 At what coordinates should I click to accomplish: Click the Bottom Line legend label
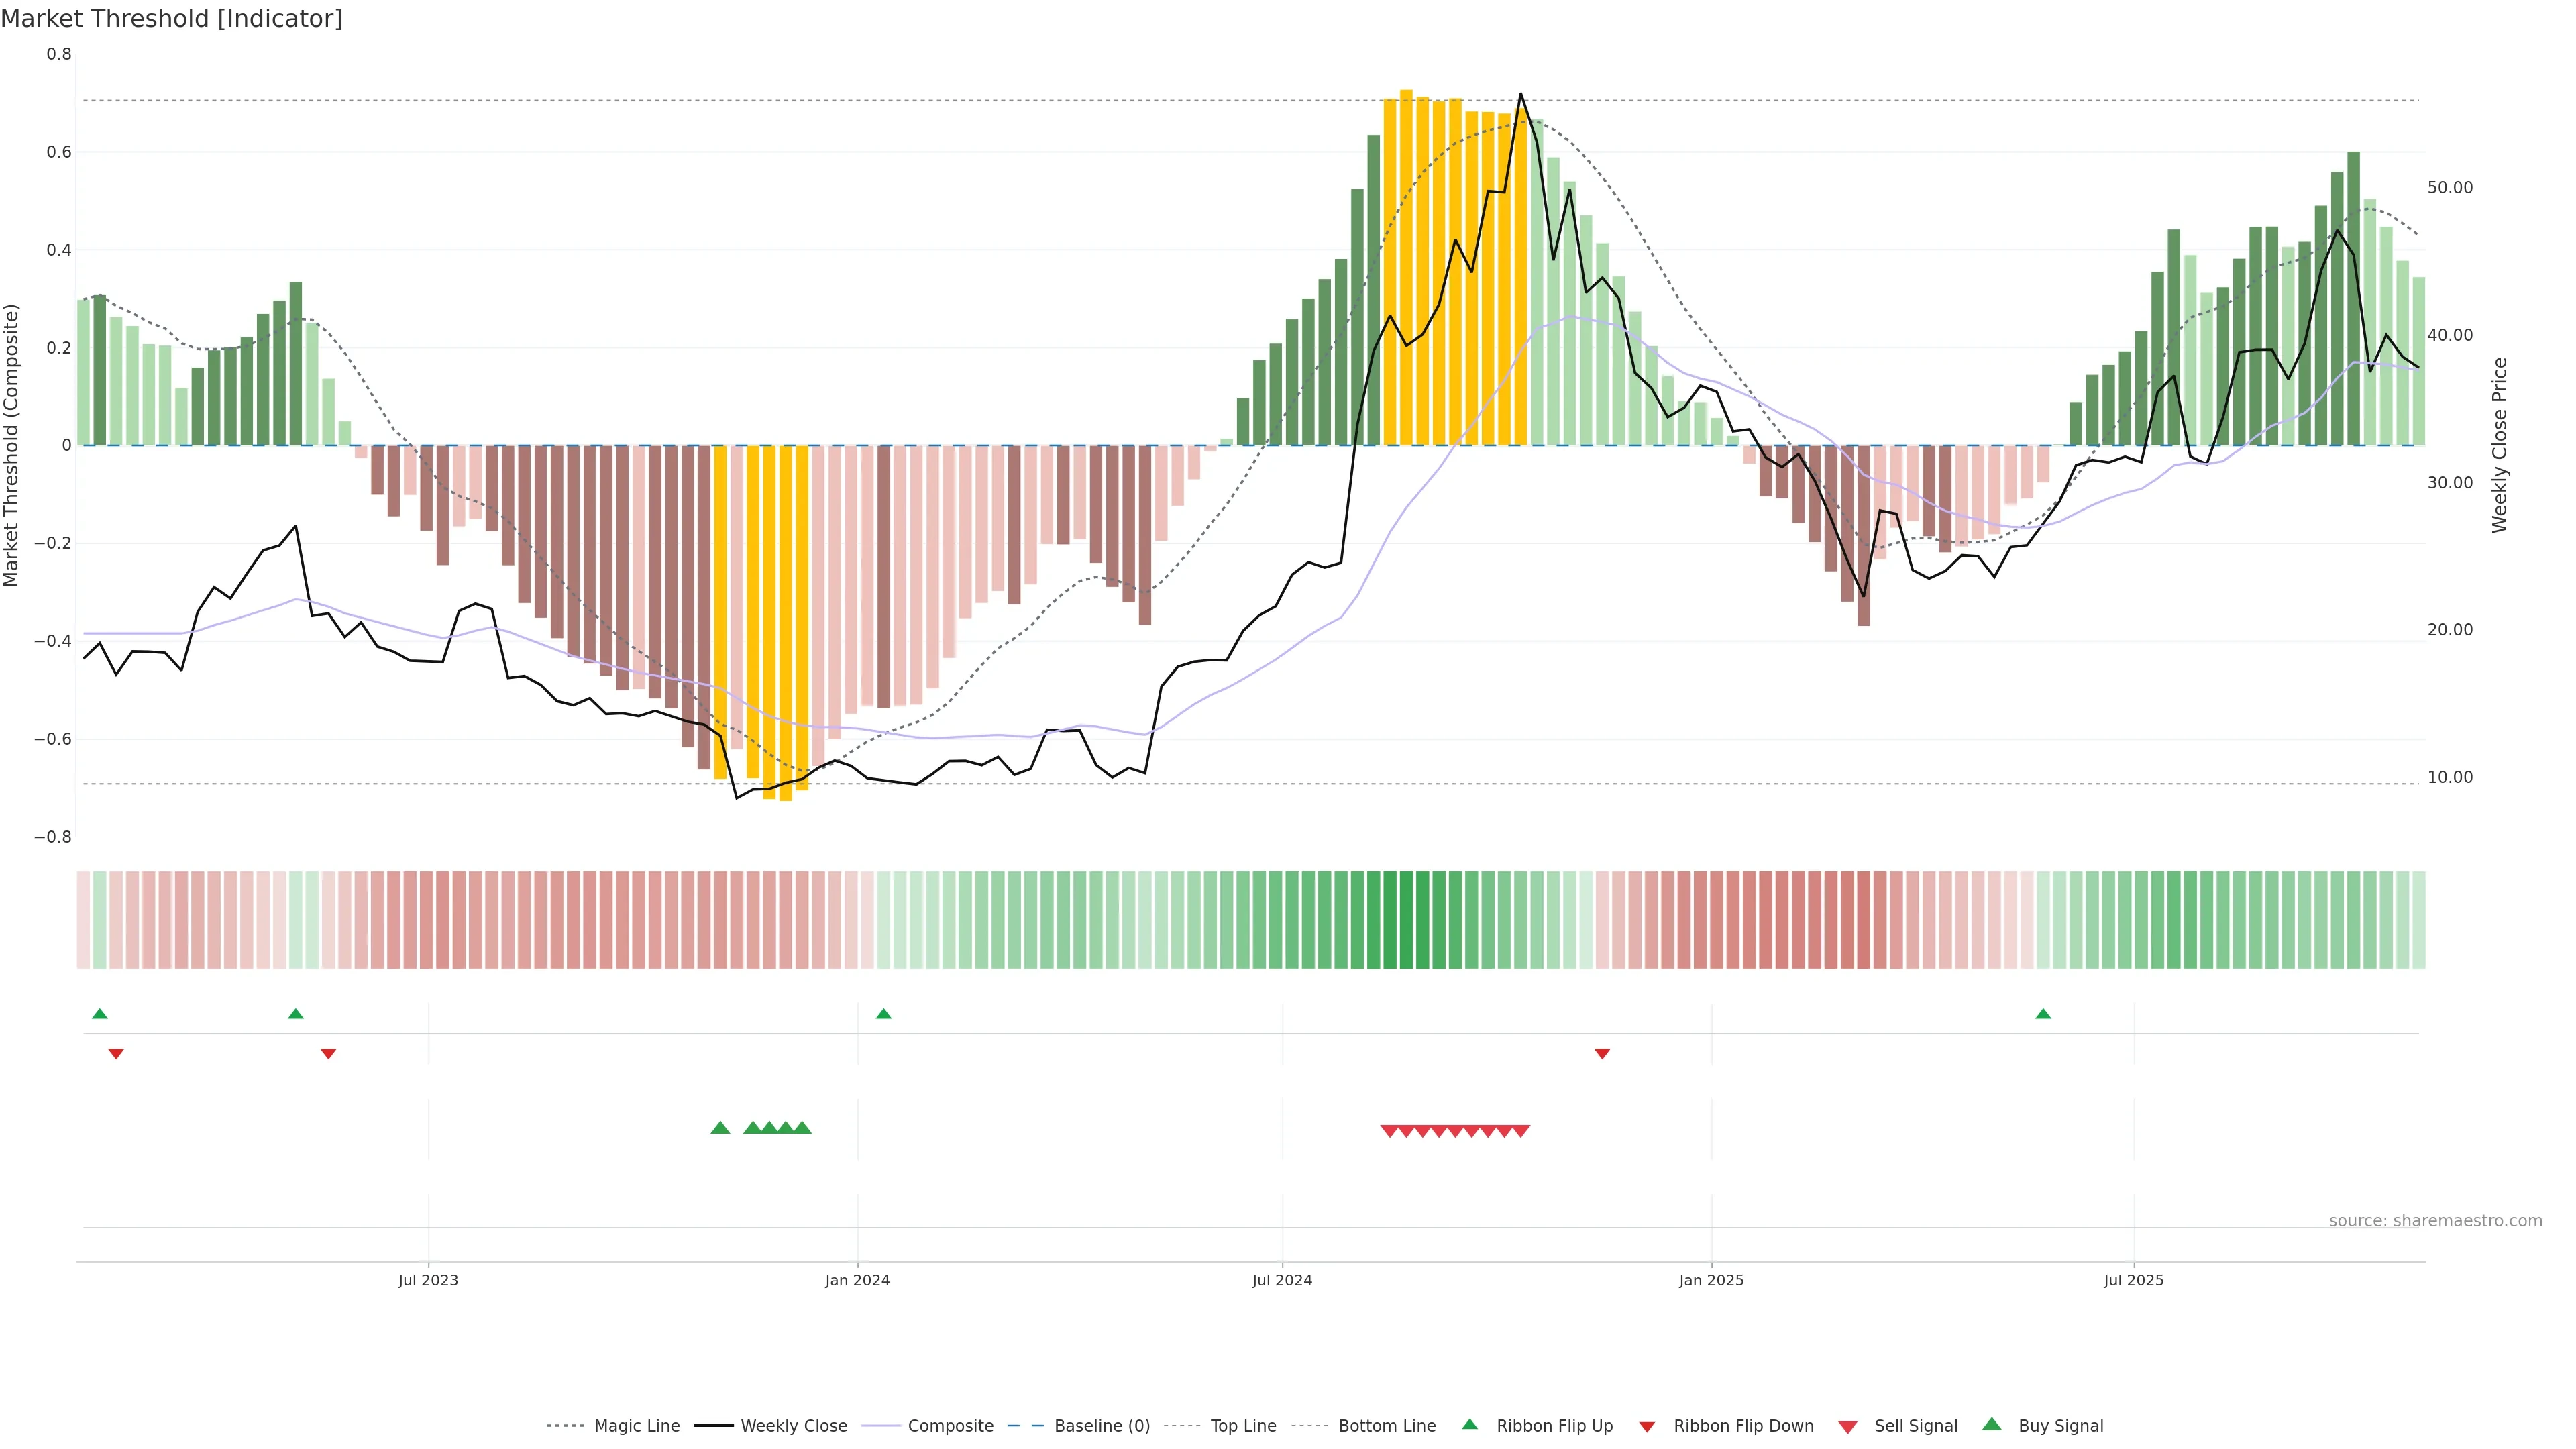[x=1386, y=1426]
